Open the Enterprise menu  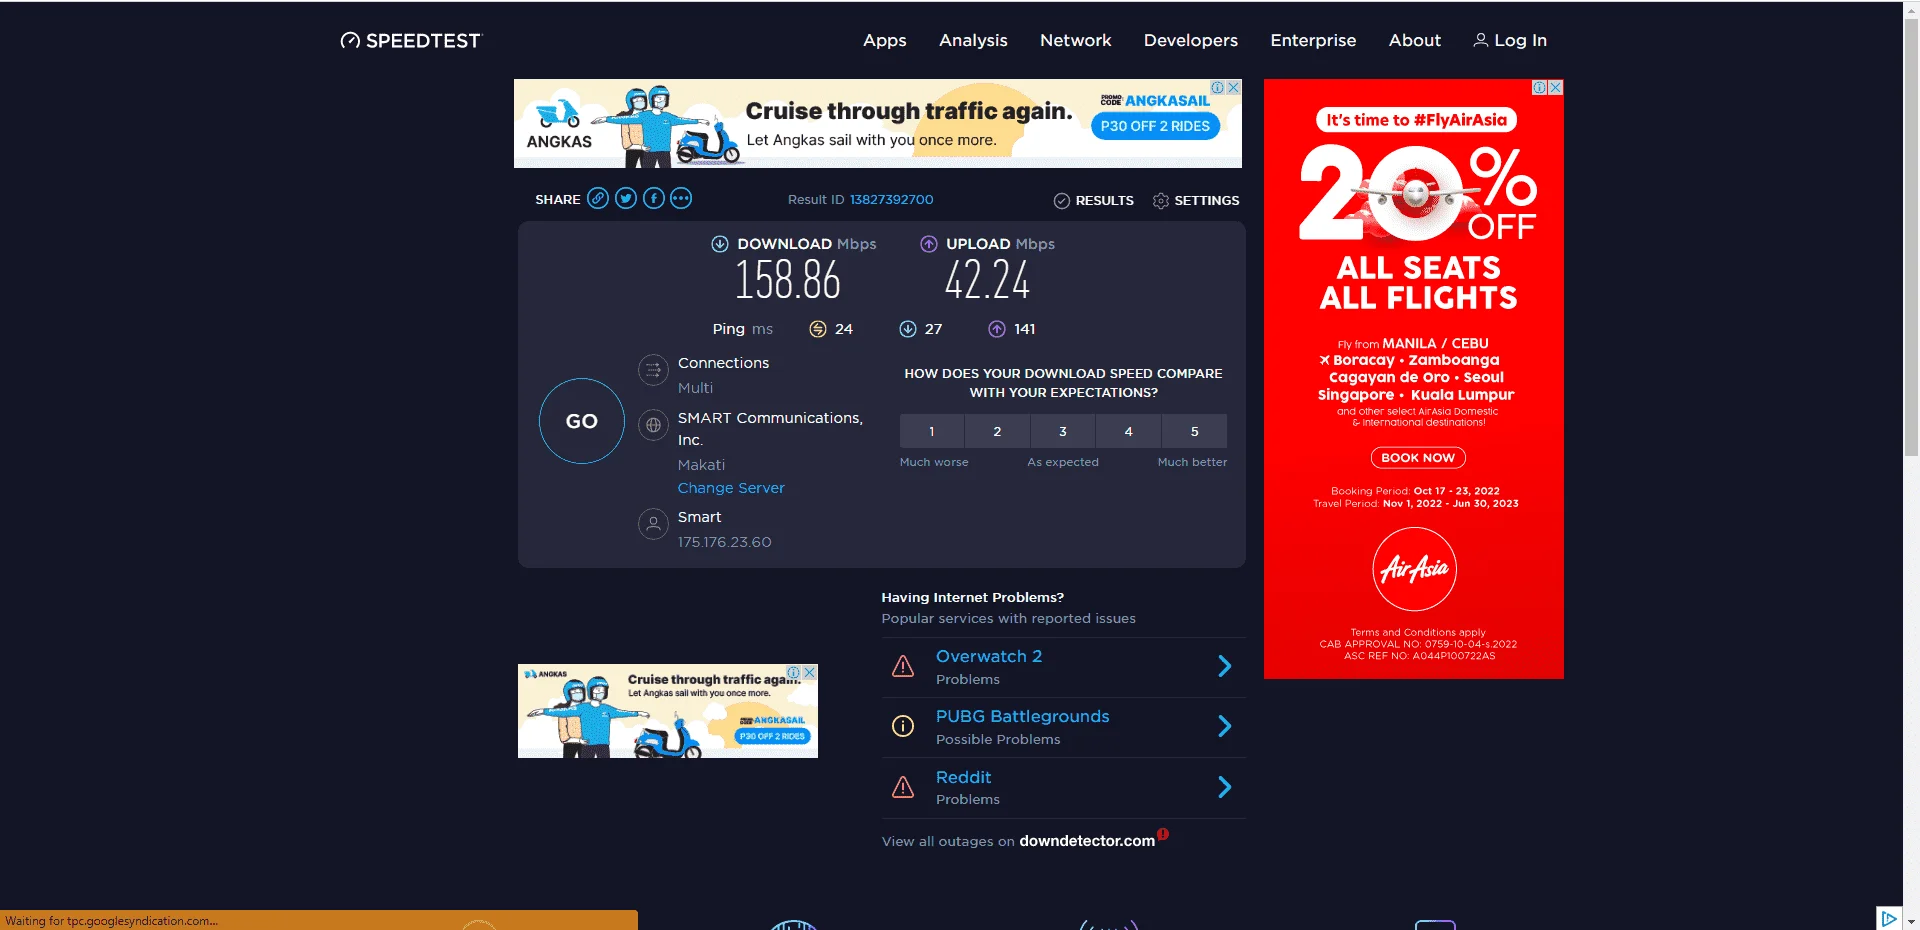coord(1313,40)
